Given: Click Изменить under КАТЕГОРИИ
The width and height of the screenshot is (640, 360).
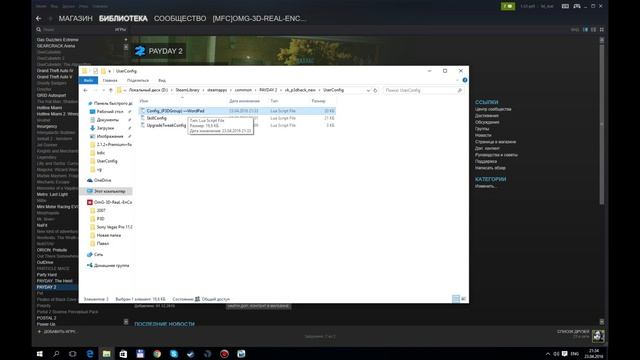Looking at the screenshot, I should click(x=485, y=186).
